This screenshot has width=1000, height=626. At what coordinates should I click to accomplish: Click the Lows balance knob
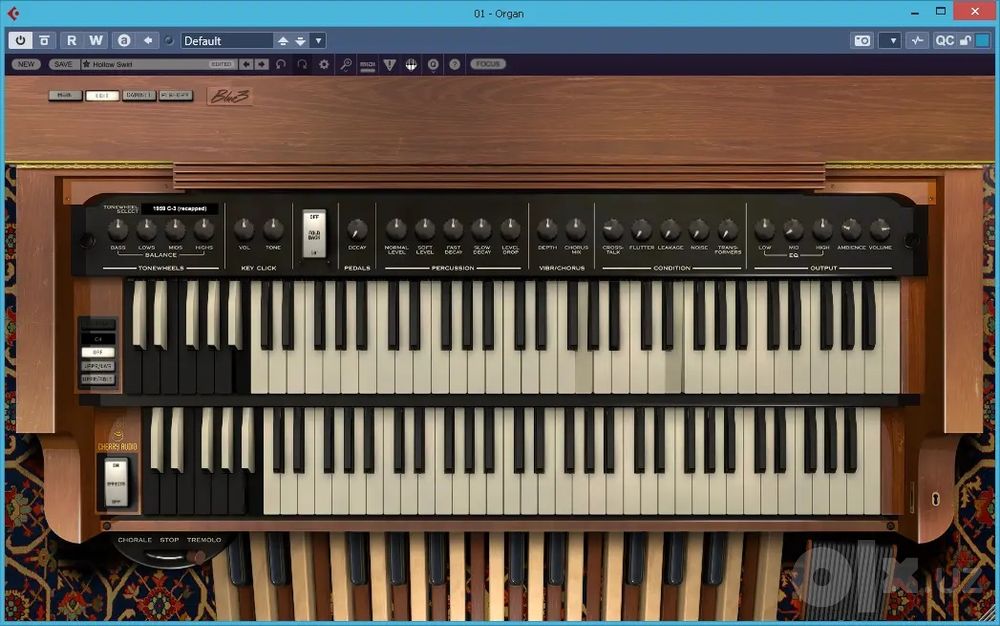(147, 229)
